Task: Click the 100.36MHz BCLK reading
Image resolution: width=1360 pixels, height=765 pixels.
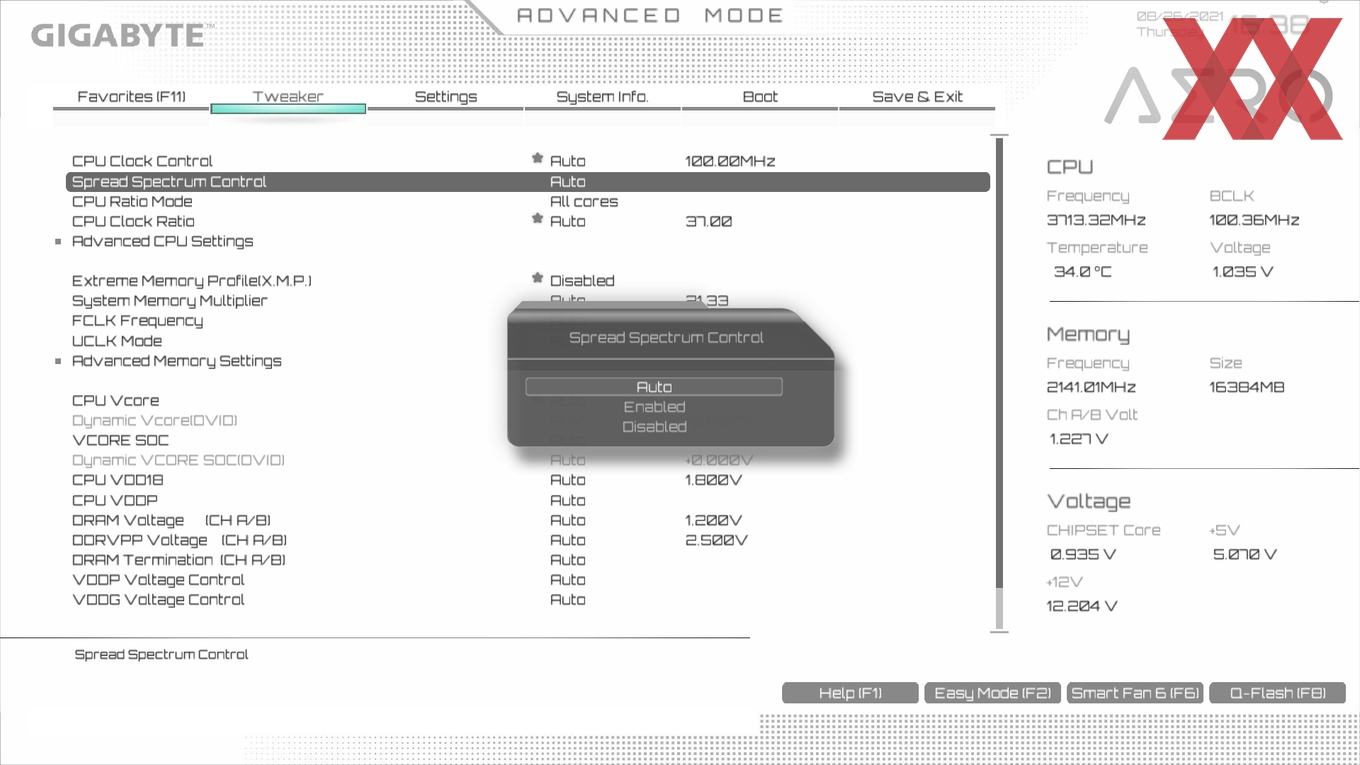Action: pos(1254,220)
